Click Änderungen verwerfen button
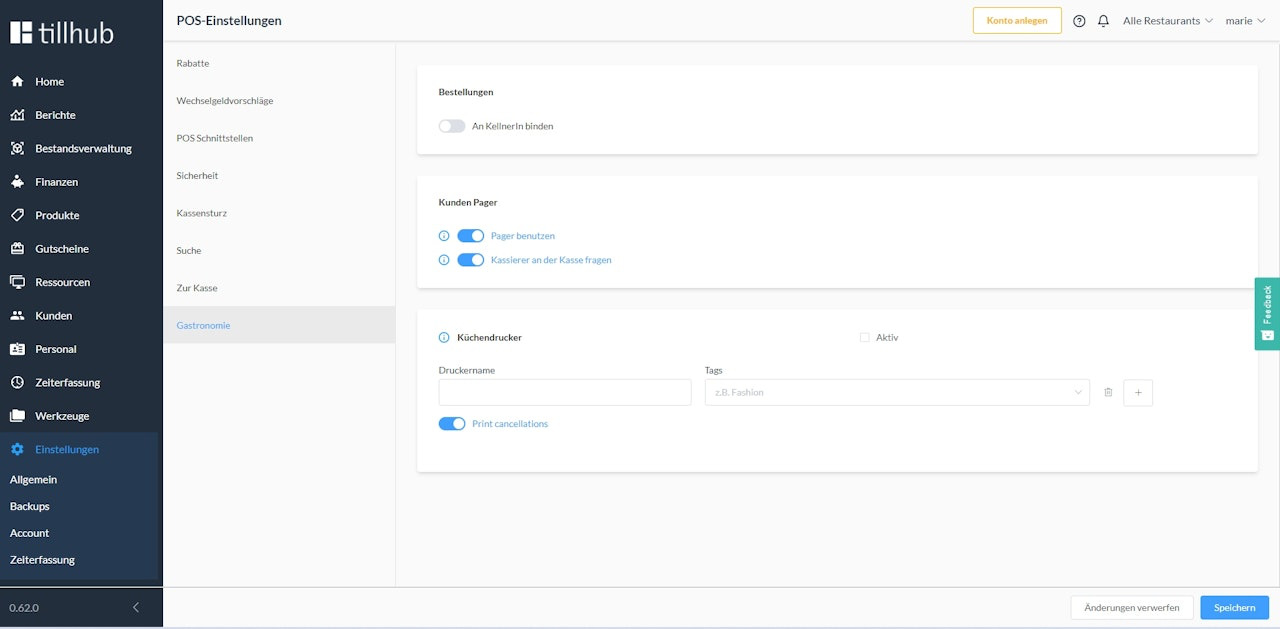This screenshot has height=629, width=1280. [1132, 607]
